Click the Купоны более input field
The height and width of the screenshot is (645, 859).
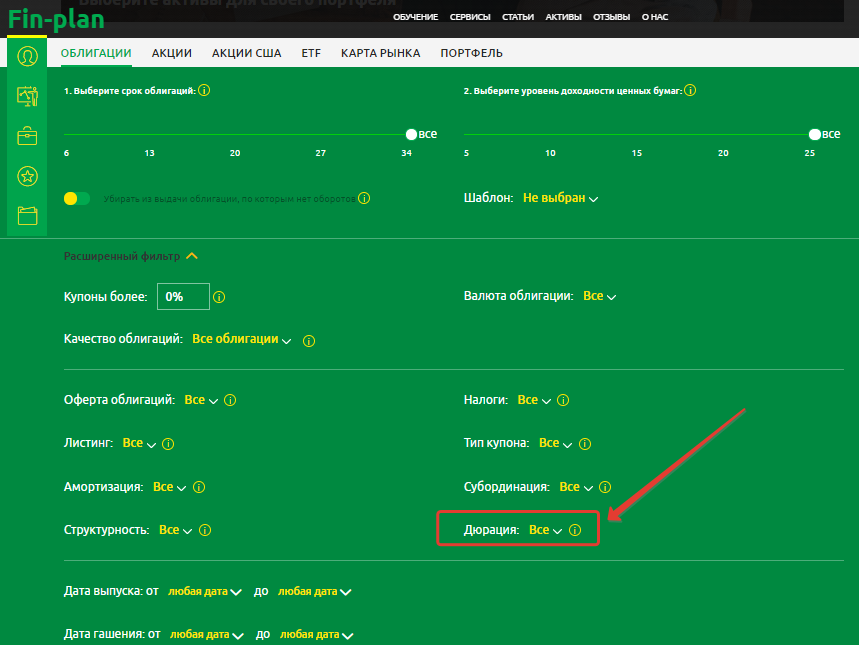pos(183,297)
